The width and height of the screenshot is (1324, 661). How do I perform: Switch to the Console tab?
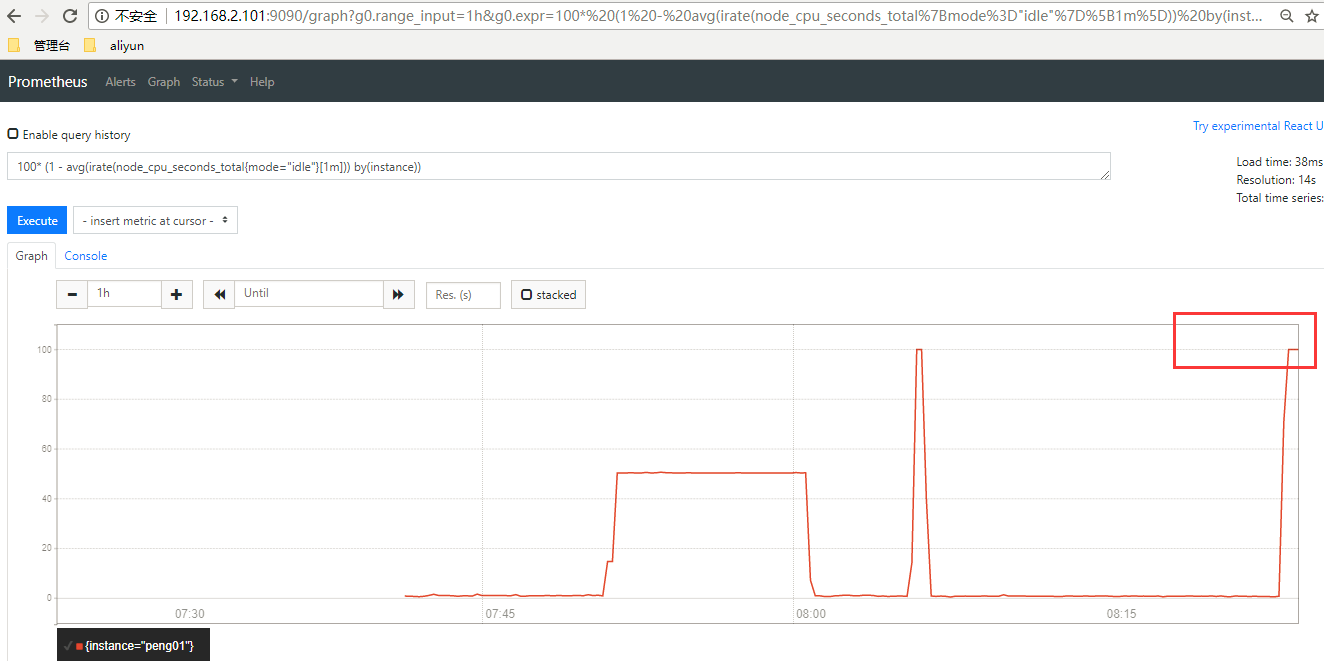point(86,256)
